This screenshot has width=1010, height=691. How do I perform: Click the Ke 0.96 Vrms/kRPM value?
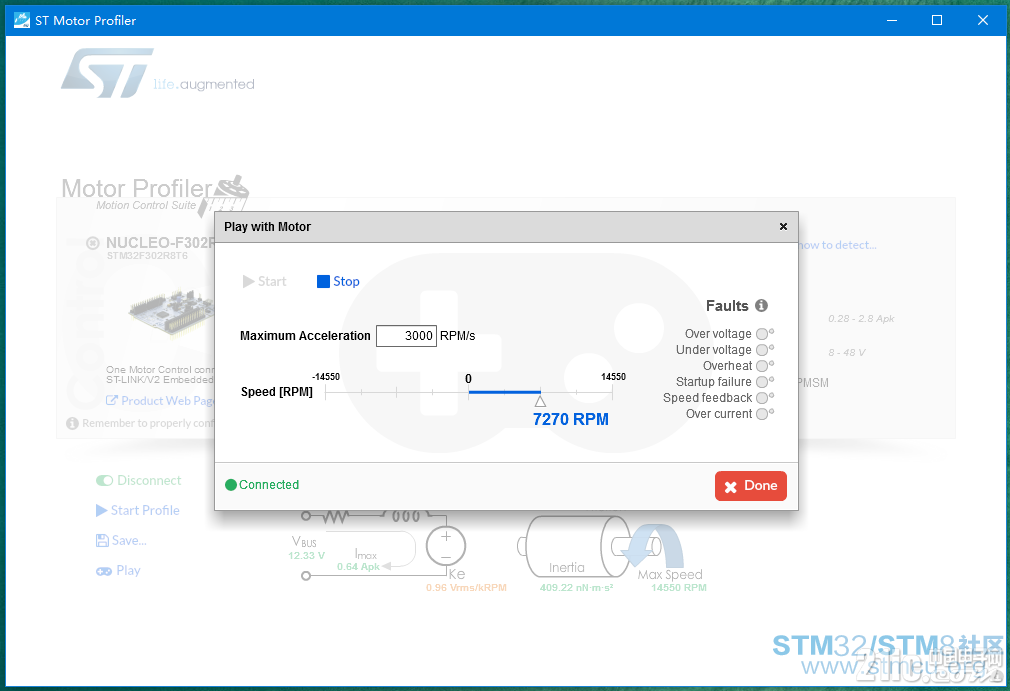click(x=466, y=587)
